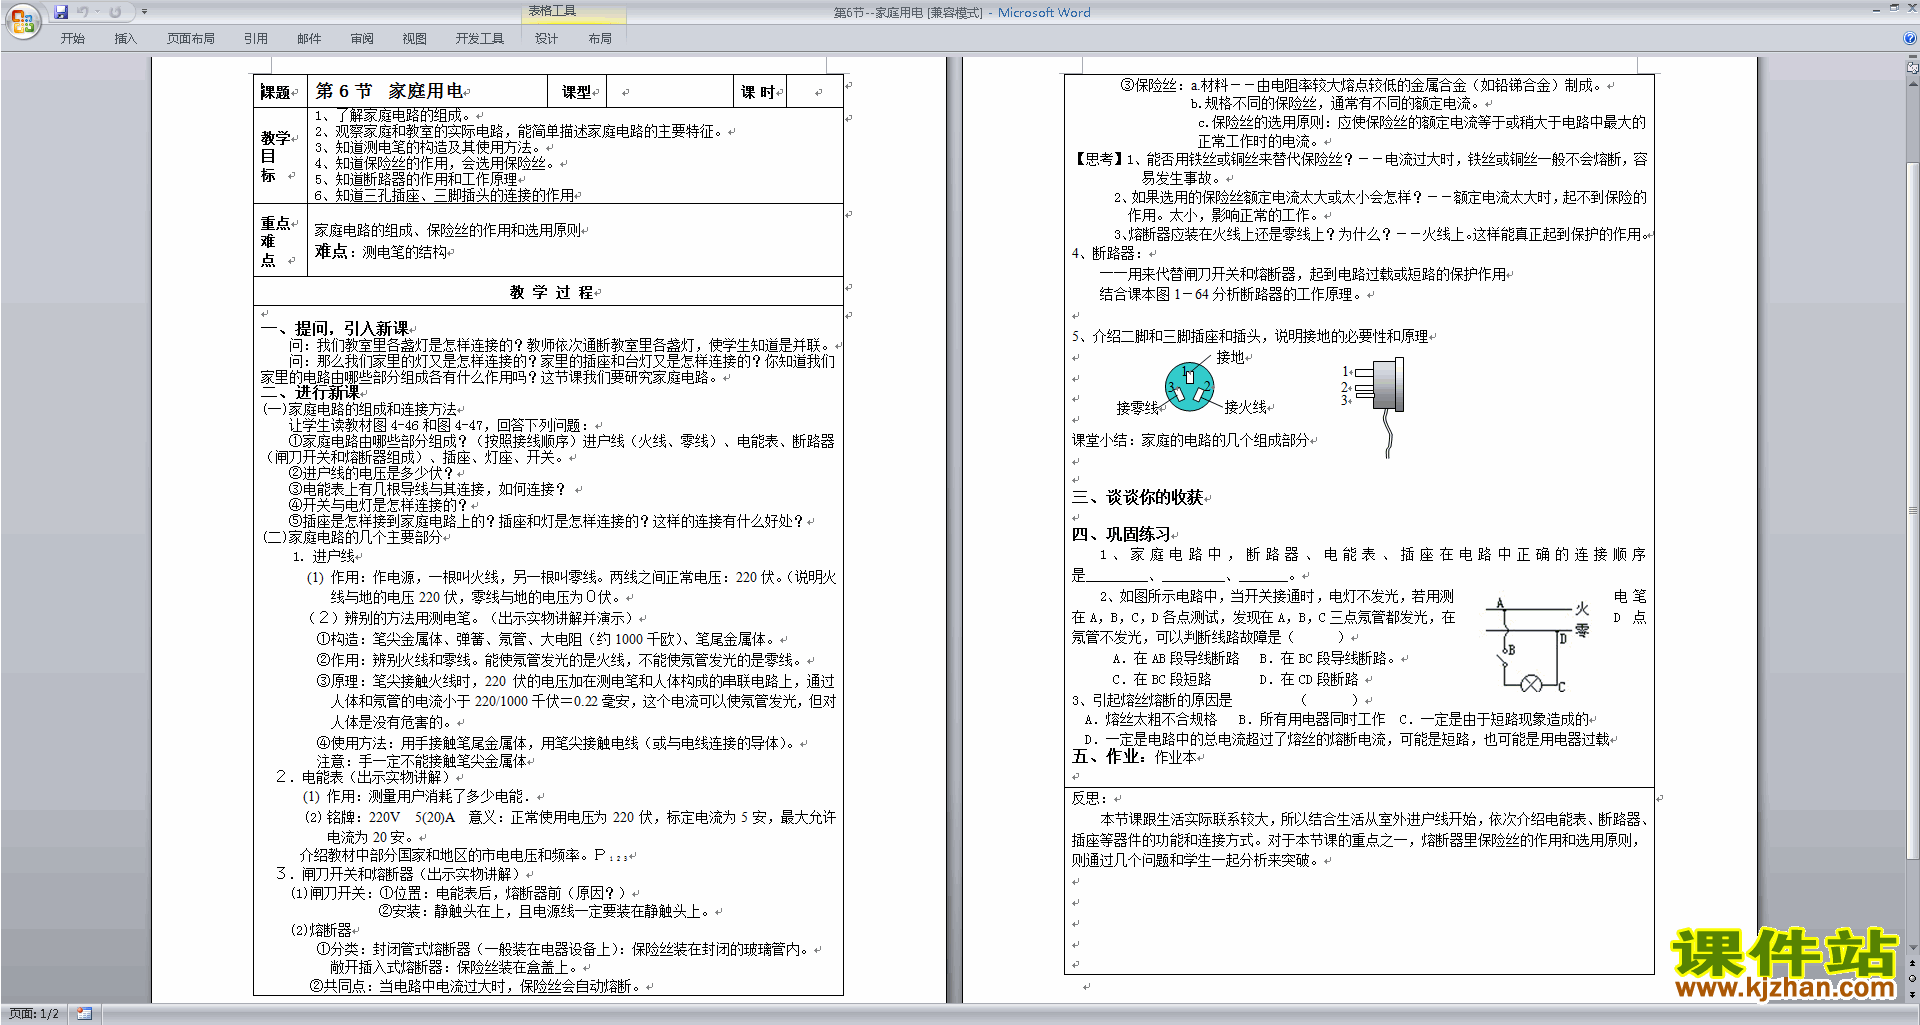Open the 审阅 ribbon tab
Screen dimensions: 1920x1025
point(362,39)
